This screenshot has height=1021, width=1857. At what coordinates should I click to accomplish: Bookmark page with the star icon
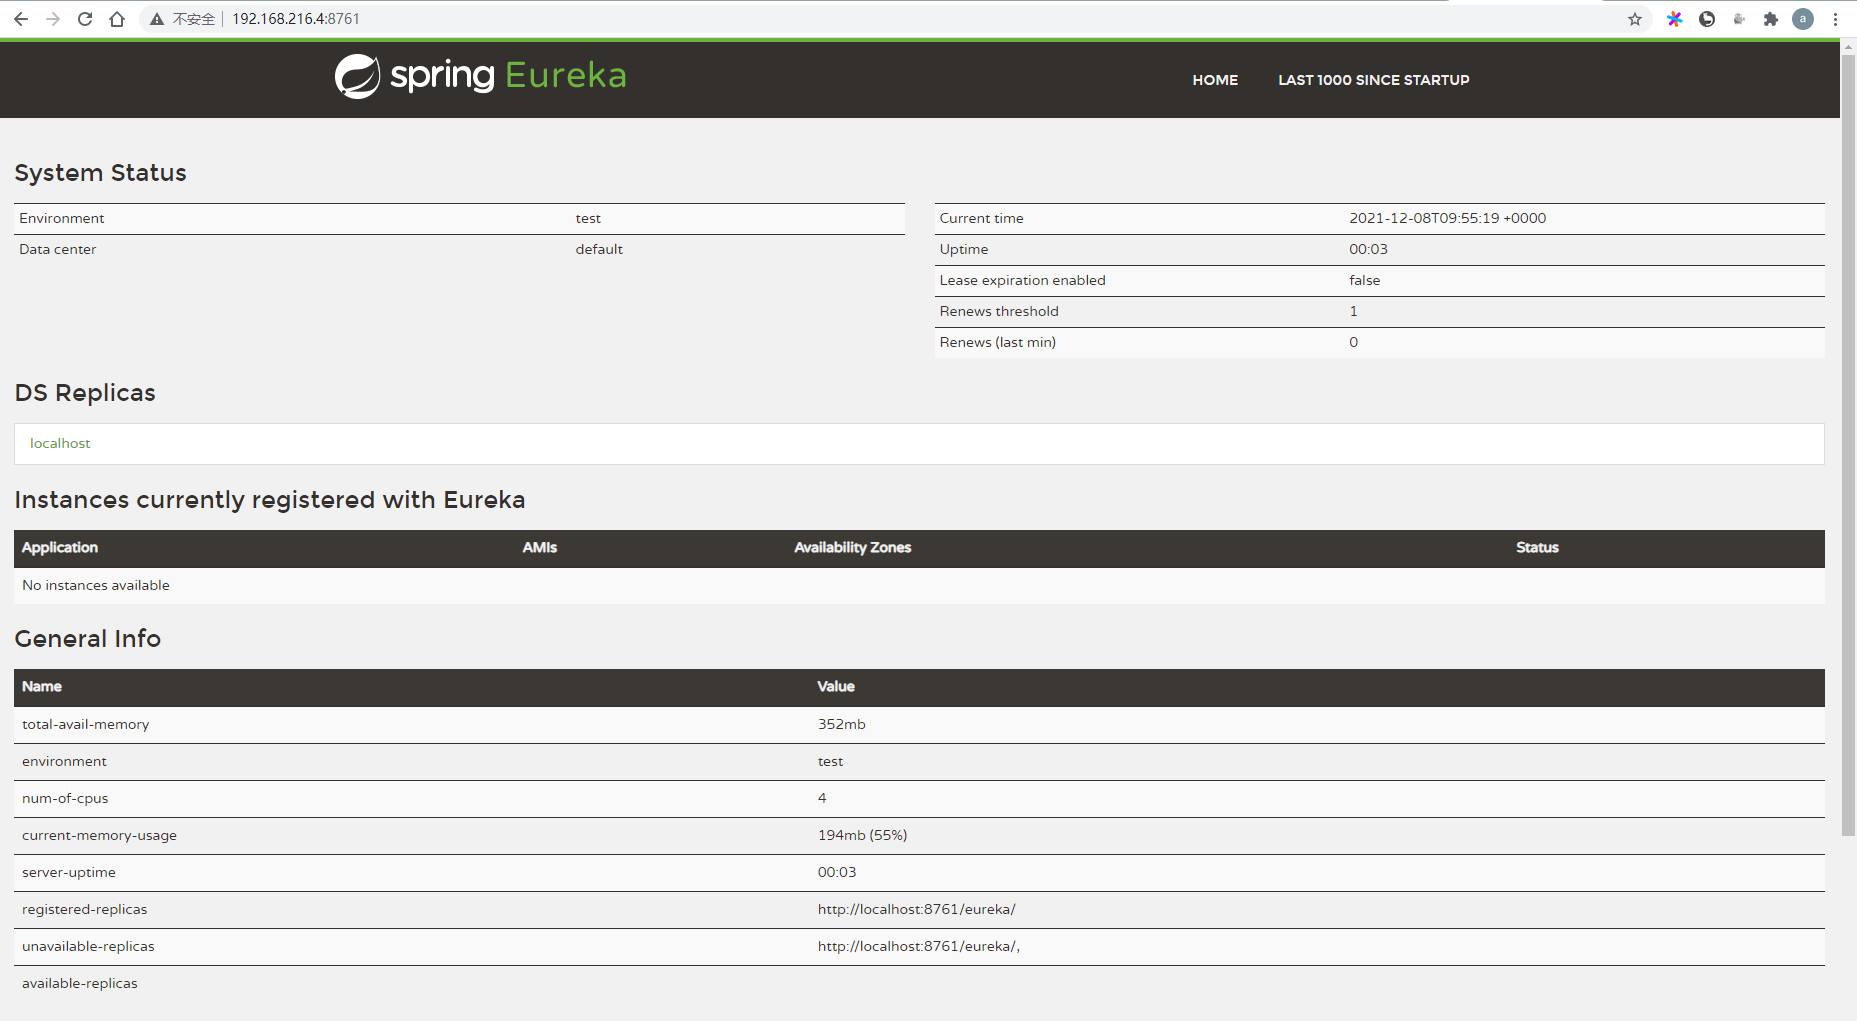(x=1635, y=19)
